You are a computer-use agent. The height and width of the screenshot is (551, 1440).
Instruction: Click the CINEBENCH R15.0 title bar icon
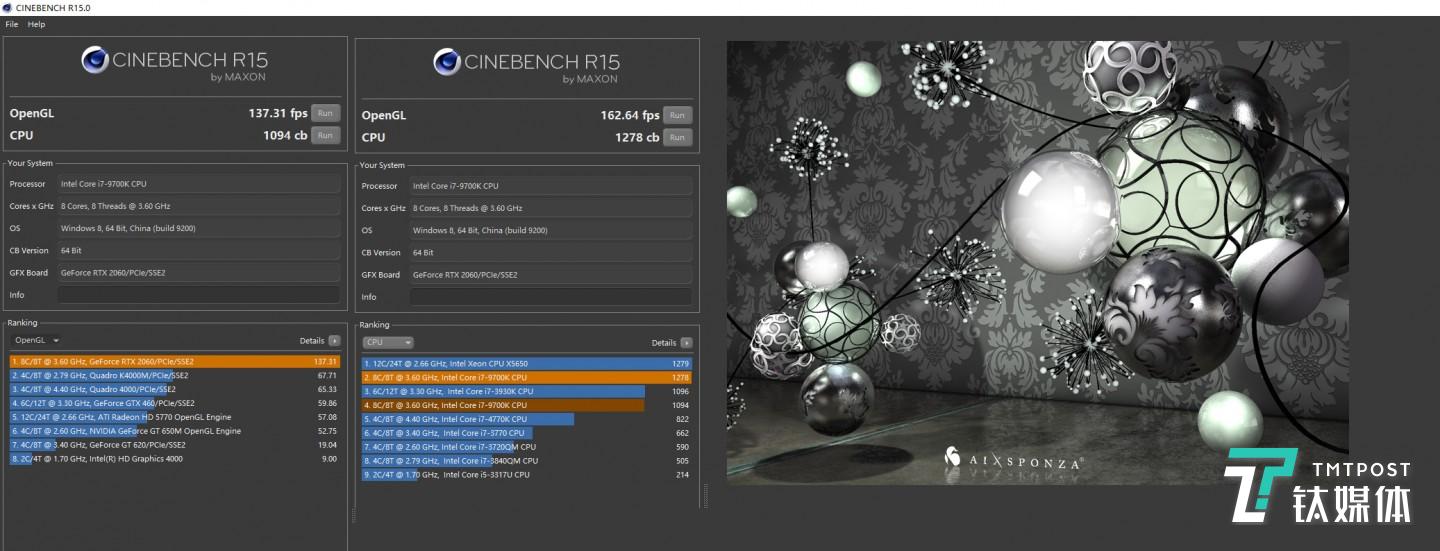tap(7, 7)
